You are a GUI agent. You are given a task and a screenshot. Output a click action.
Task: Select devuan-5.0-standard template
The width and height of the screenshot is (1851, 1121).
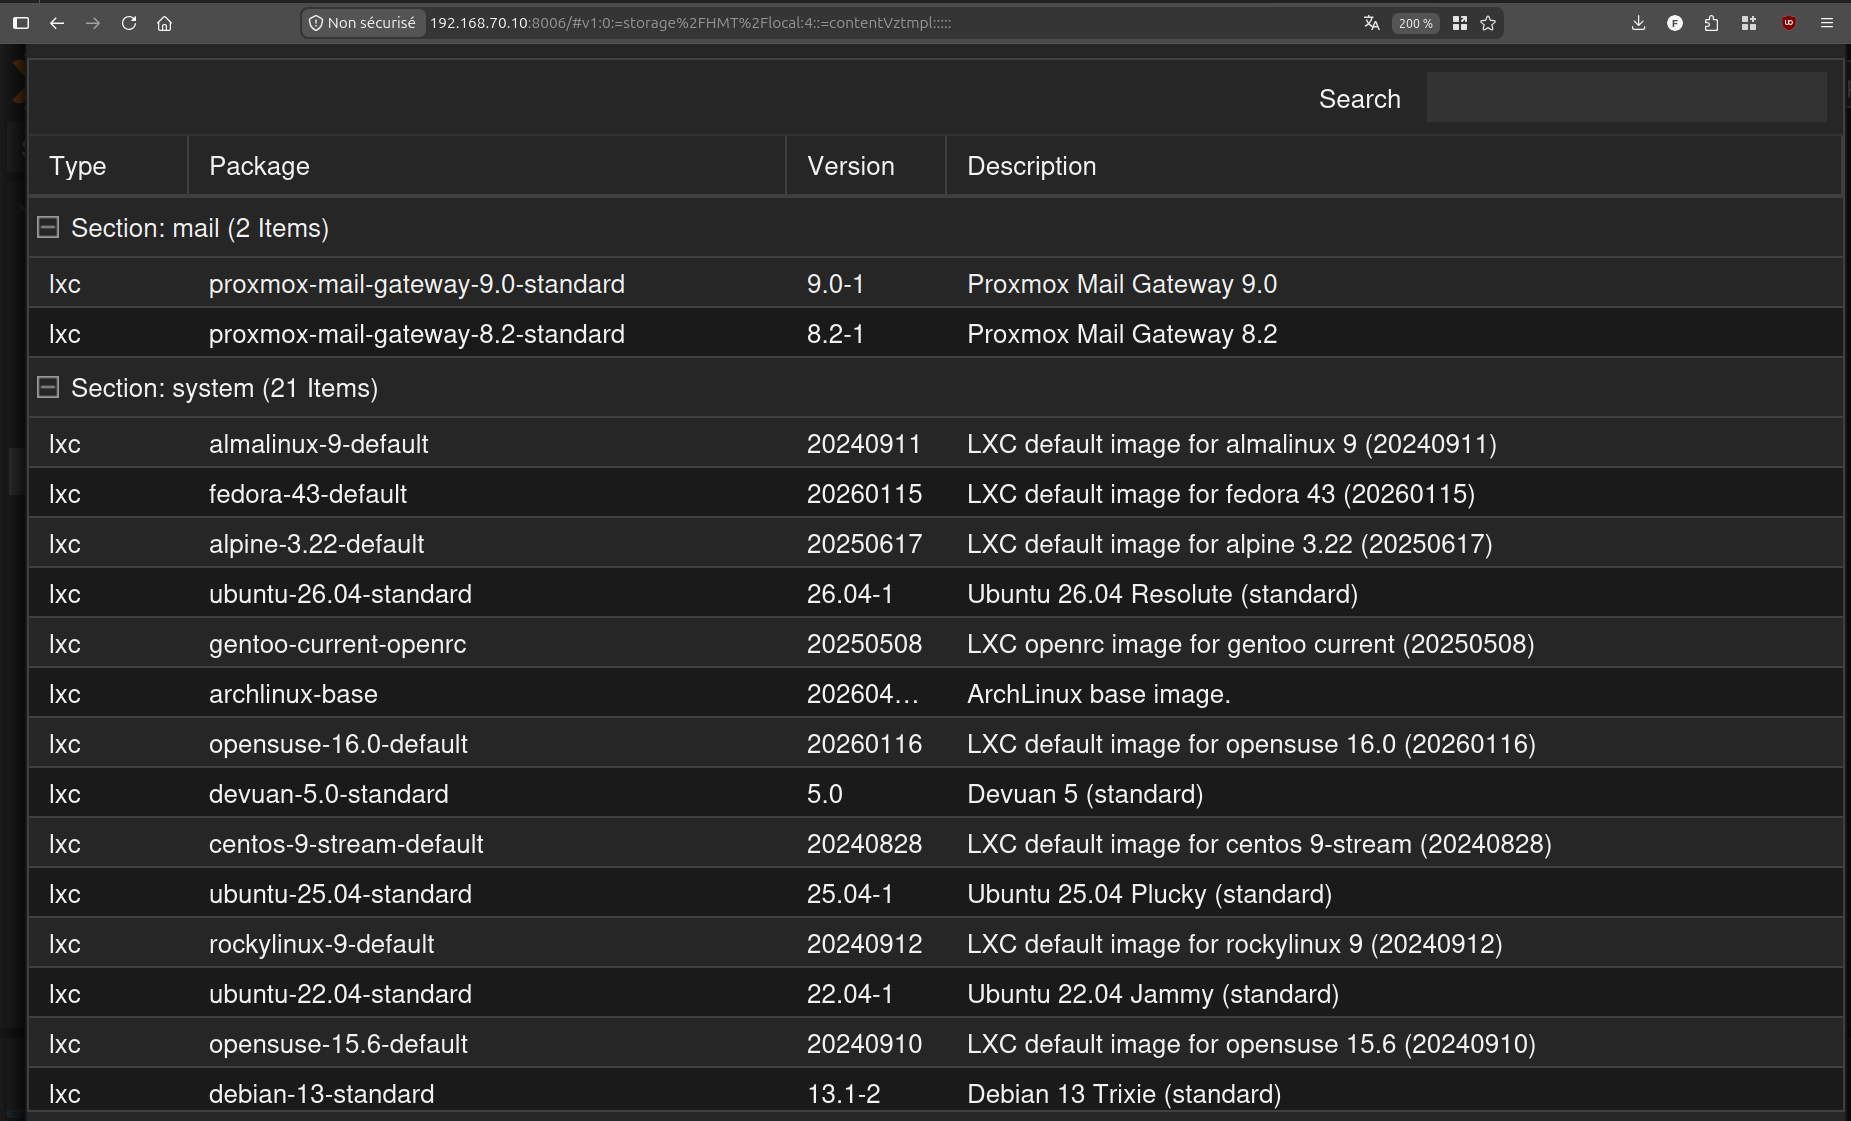pos(935,794)
